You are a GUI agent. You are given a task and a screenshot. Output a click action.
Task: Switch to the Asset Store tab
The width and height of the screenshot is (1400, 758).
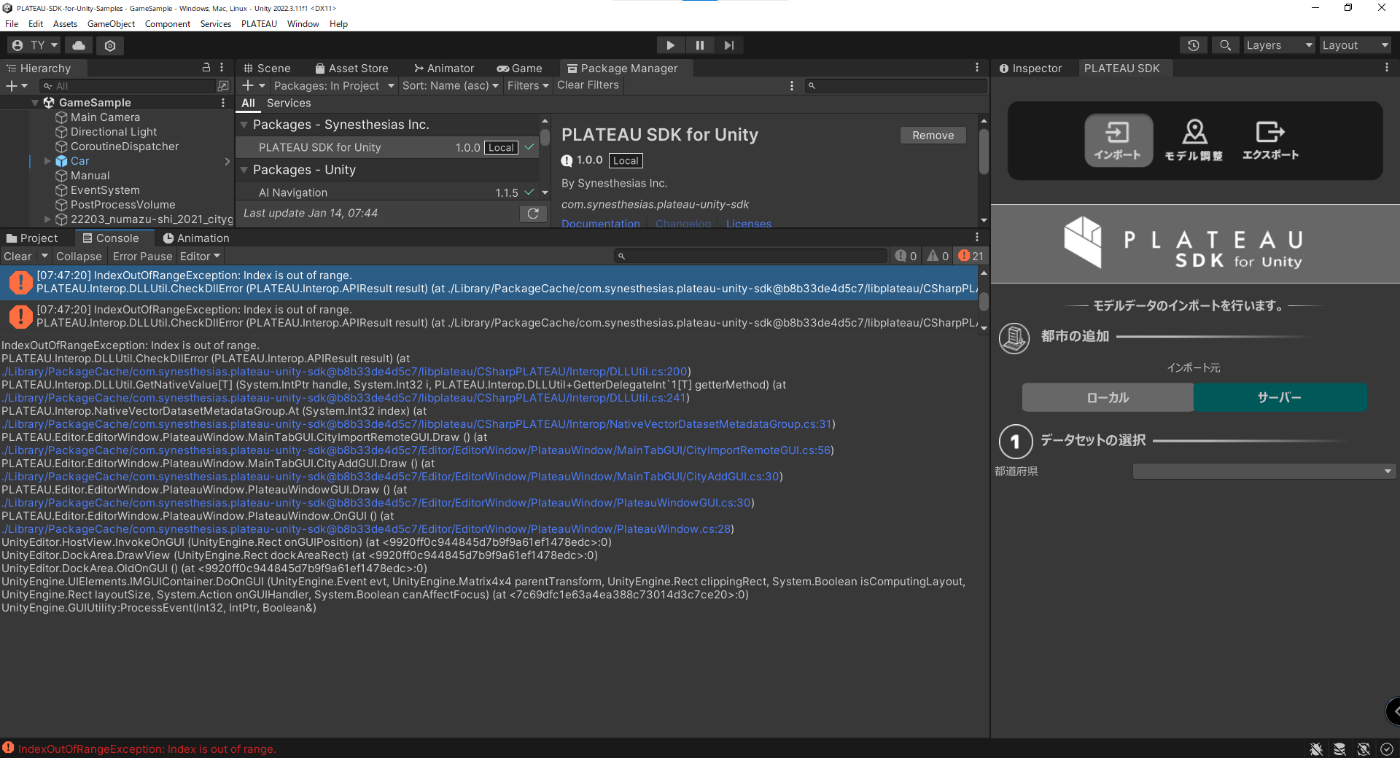[x=351, y=68]
